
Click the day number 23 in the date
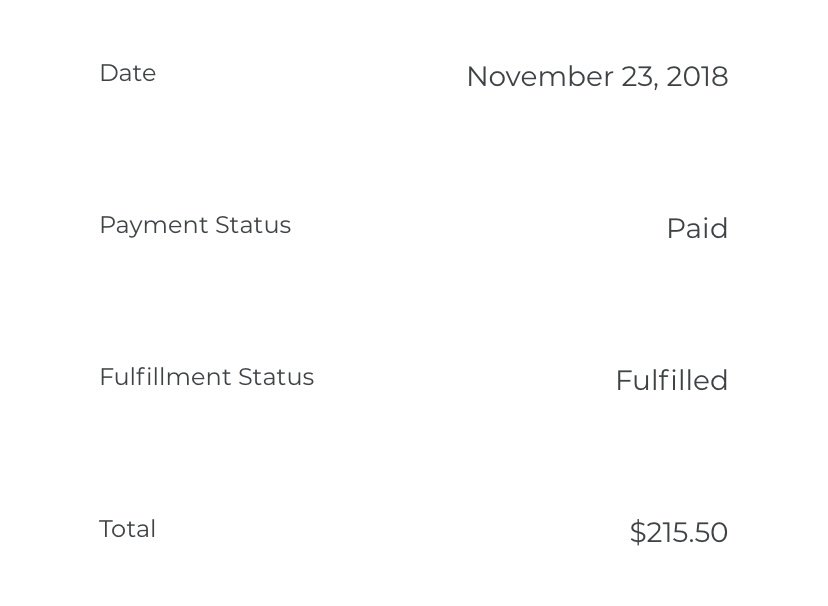pos(638,77)
